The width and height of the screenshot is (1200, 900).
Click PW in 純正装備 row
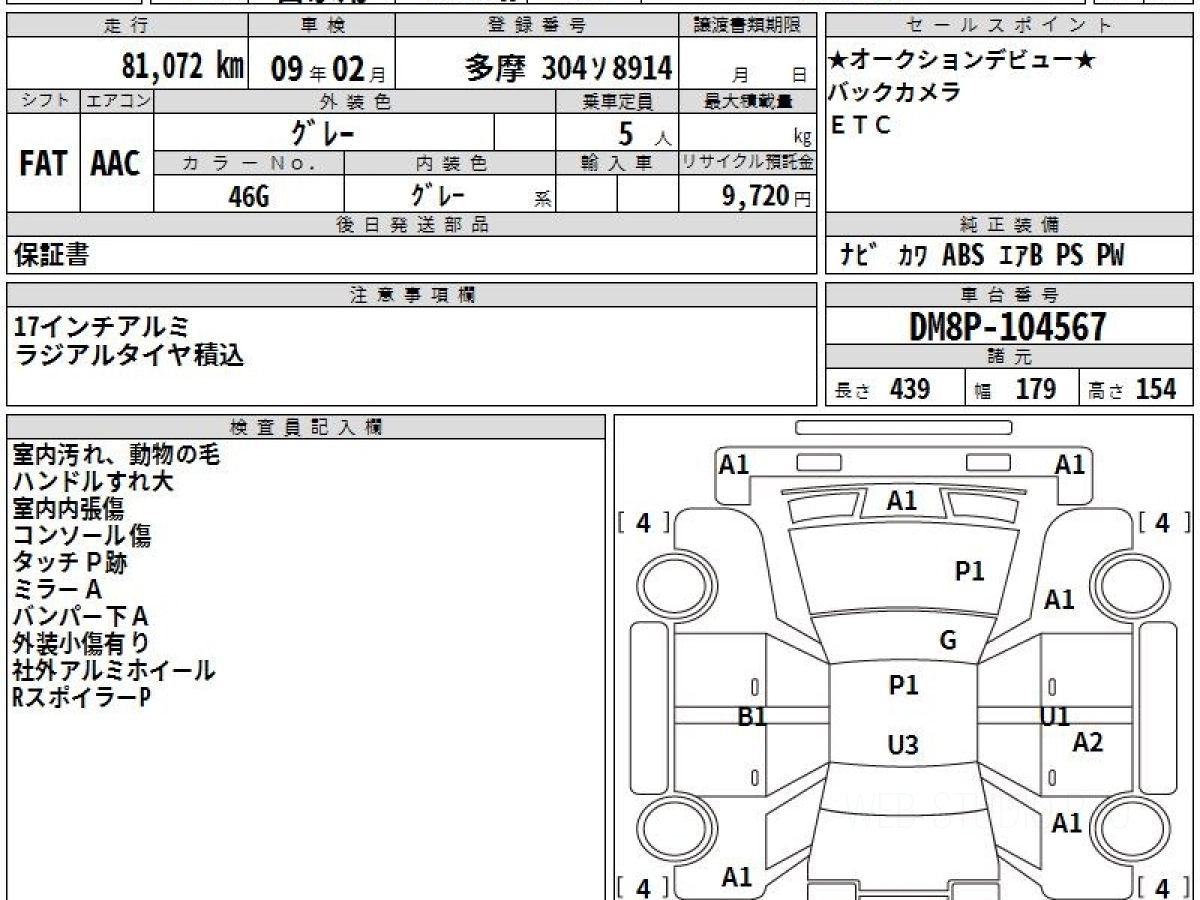pos(1109,256)
